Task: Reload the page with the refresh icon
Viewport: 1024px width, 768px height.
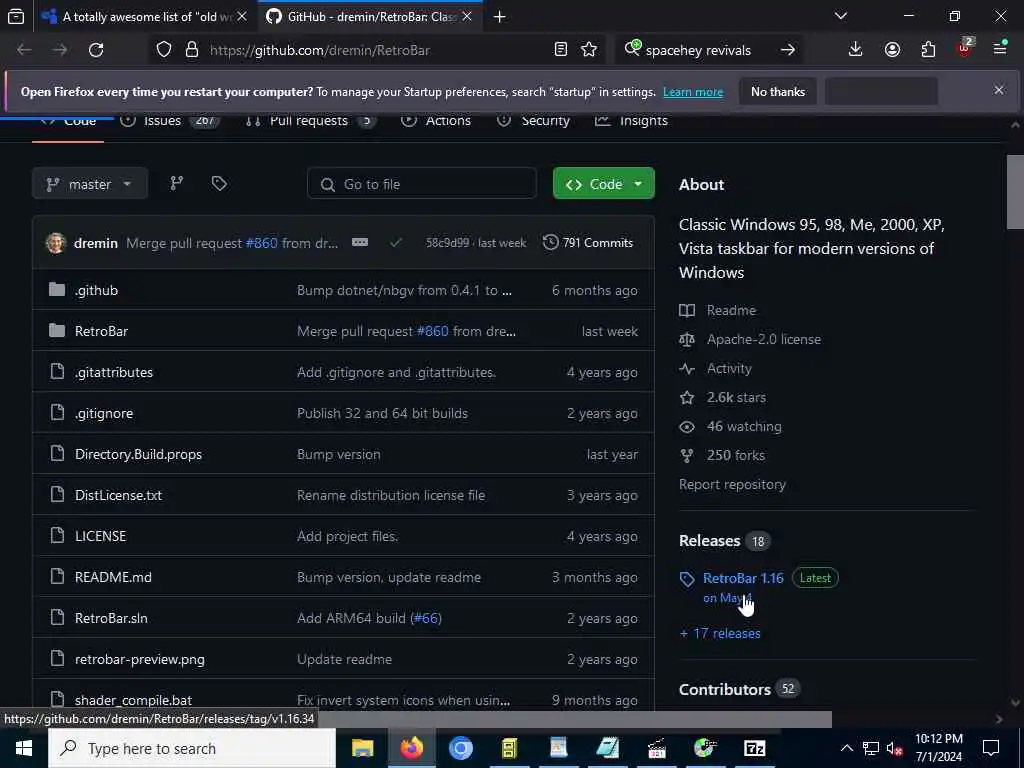Action: pos(96,50)
